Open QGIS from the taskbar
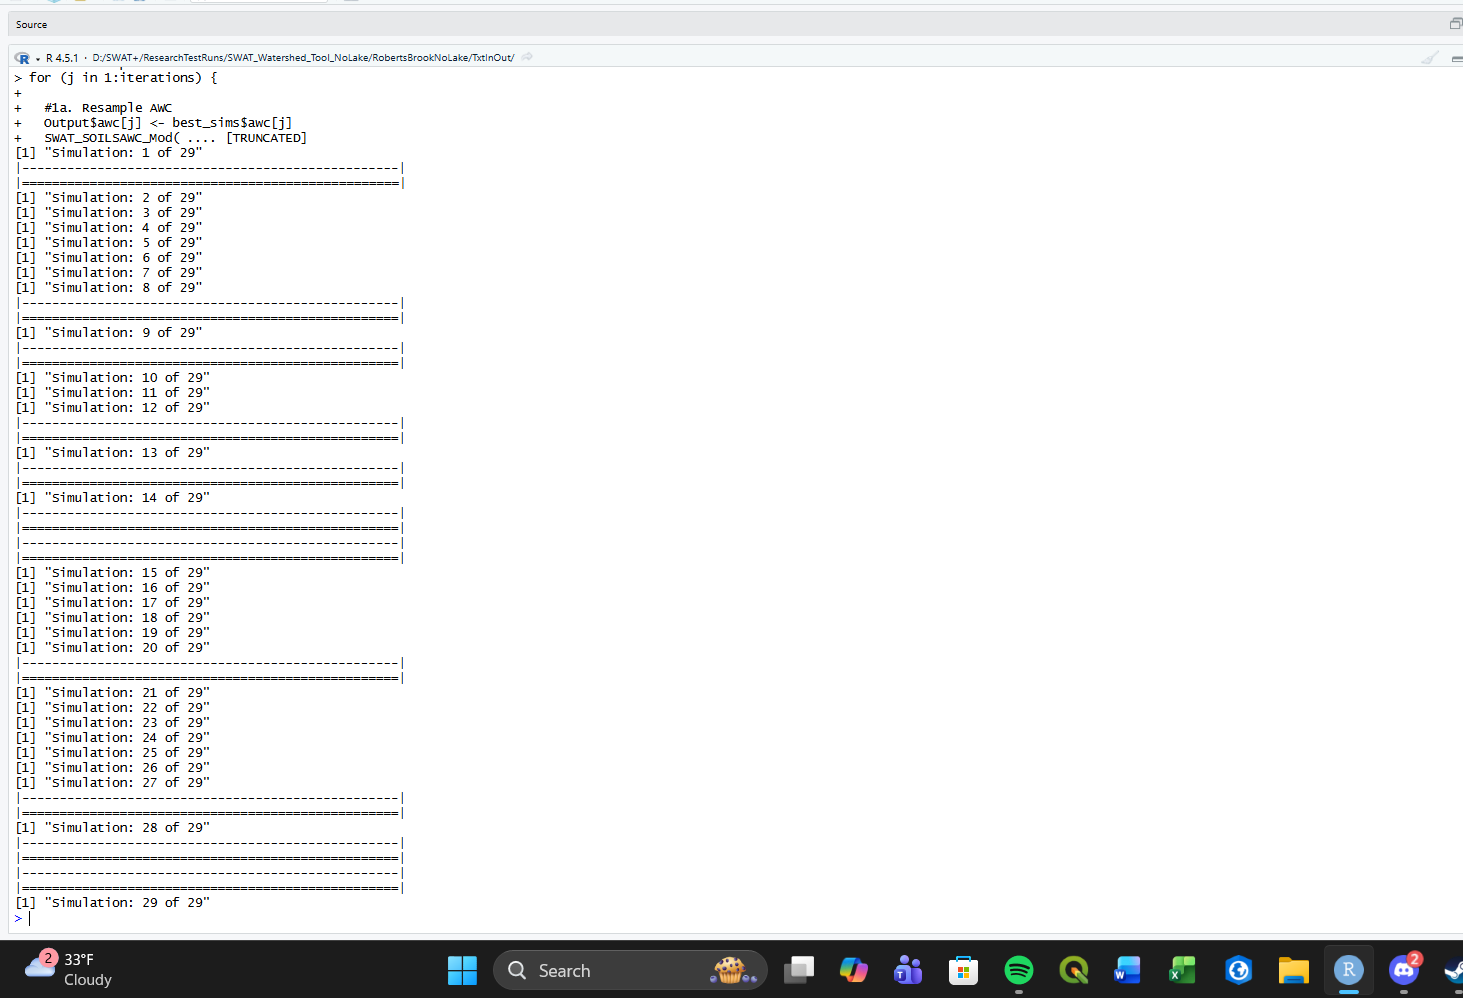This screenshot has height=998, width=1463. [x=1073, y=970]
